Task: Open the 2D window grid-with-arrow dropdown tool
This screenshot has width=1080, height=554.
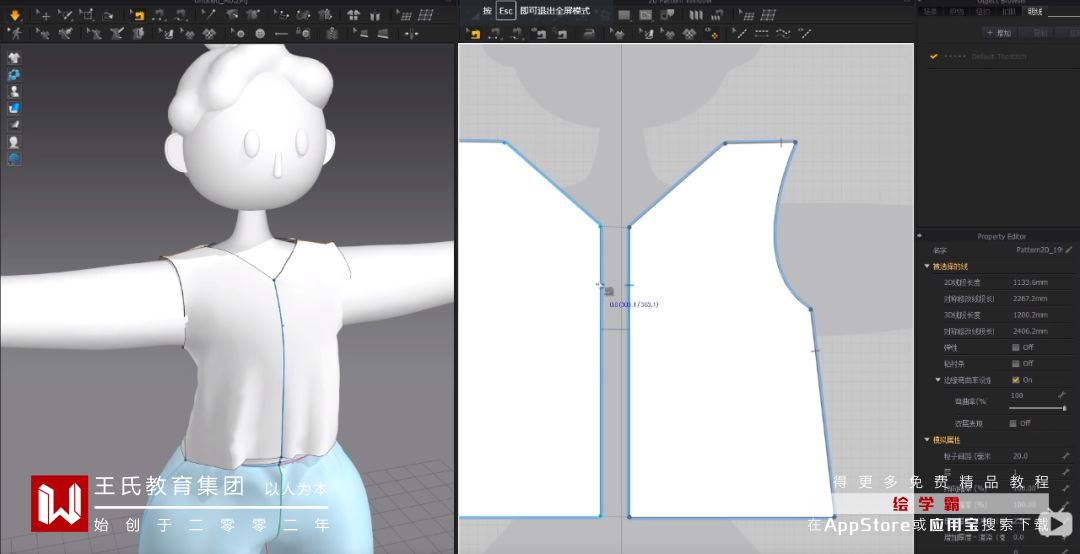Action: [747, 15]
